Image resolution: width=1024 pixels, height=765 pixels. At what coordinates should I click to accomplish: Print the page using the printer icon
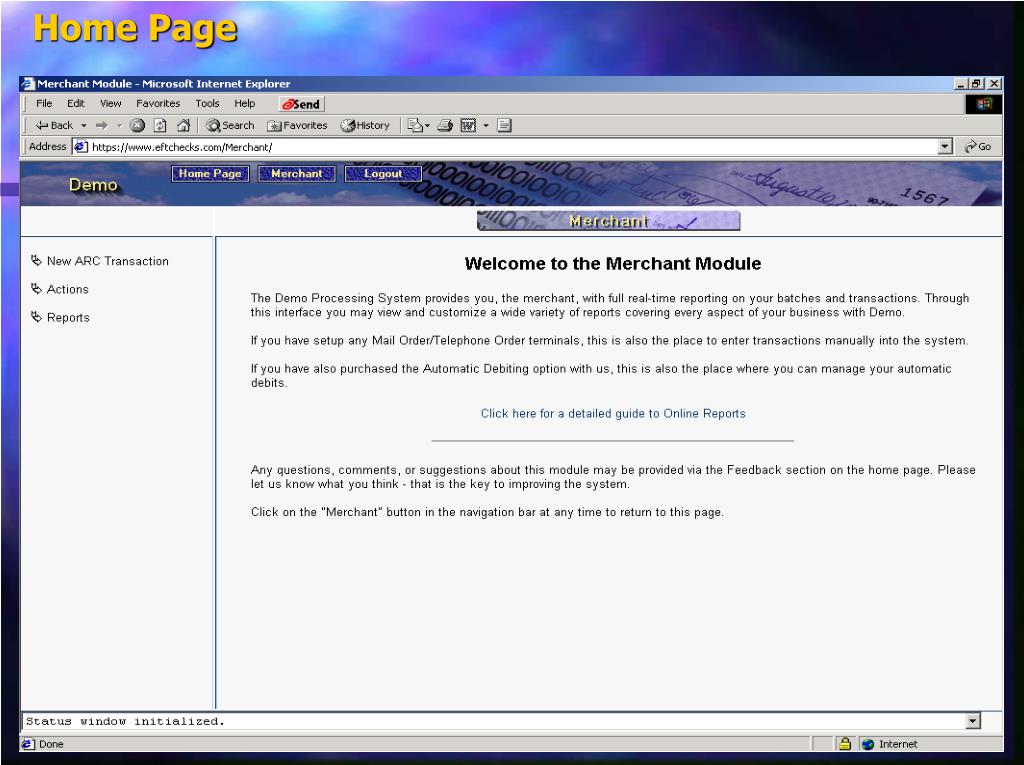(x=445, y=125)
